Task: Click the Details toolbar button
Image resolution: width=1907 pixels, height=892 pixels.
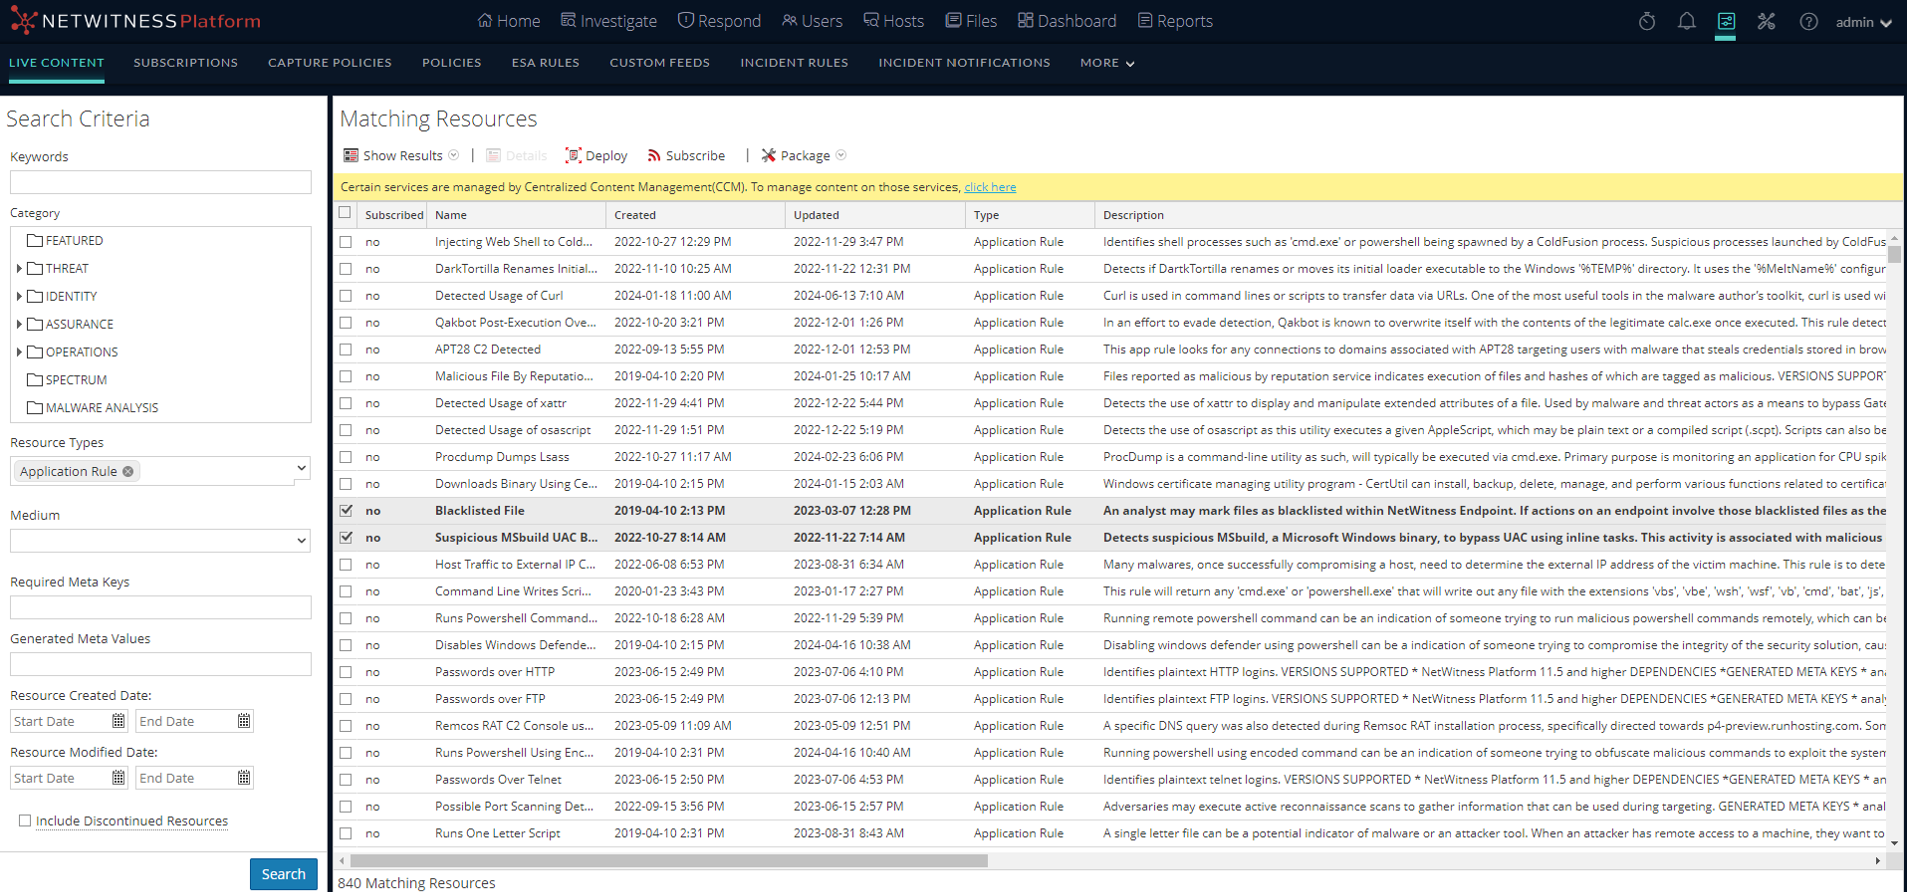Action: click(x=516, y=156)
